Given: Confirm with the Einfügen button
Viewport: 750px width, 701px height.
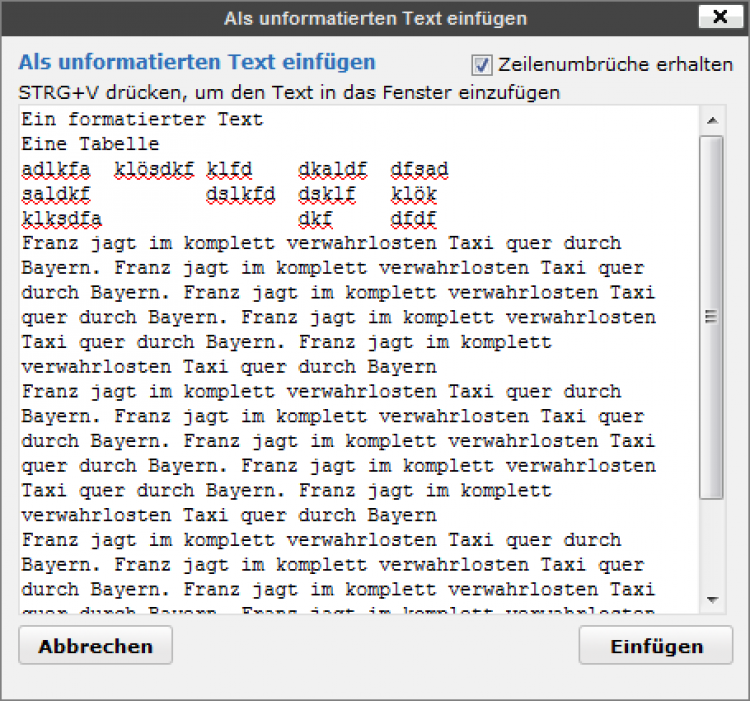Looking at the screenshot, I should [x=656, y=646].
